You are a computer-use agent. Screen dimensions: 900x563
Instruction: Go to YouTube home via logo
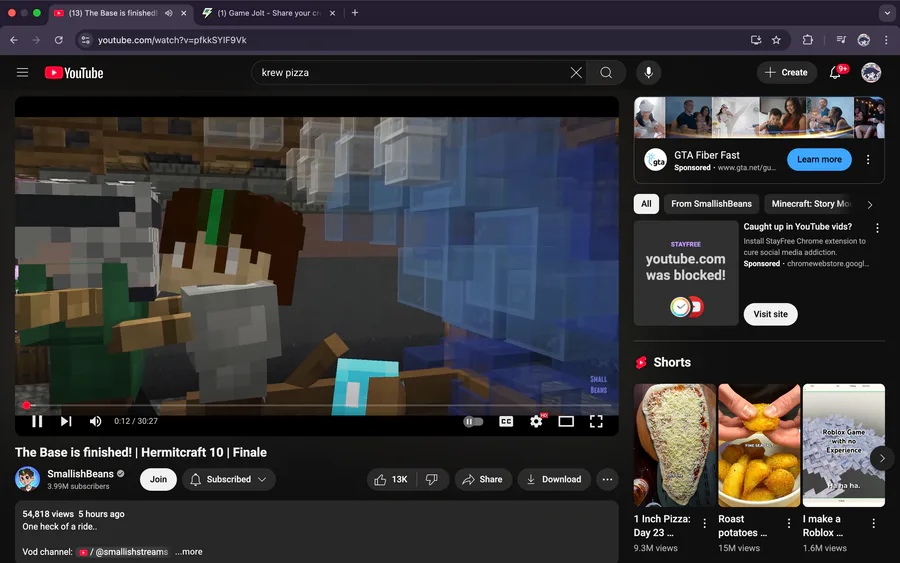pyautogui.click(x=74, y=73)
